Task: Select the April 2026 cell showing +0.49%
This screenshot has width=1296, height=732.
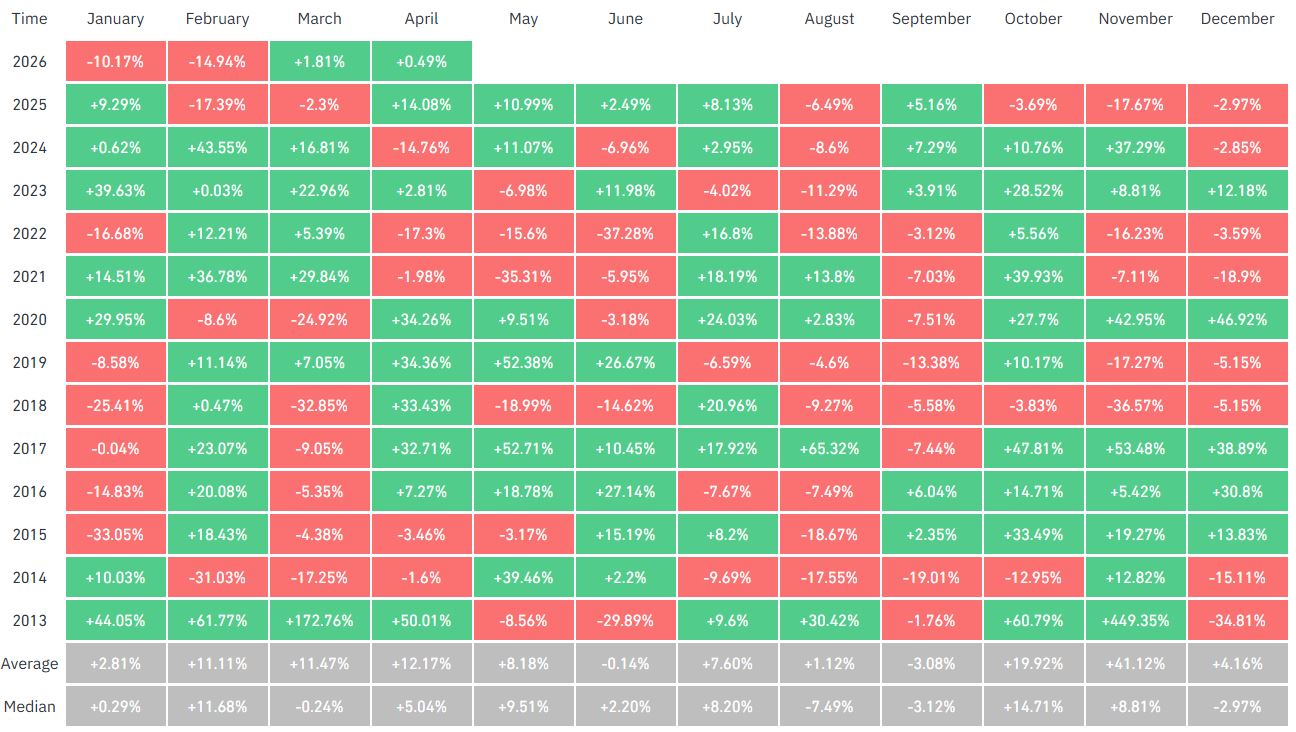Action: click(x=421, y=62)
